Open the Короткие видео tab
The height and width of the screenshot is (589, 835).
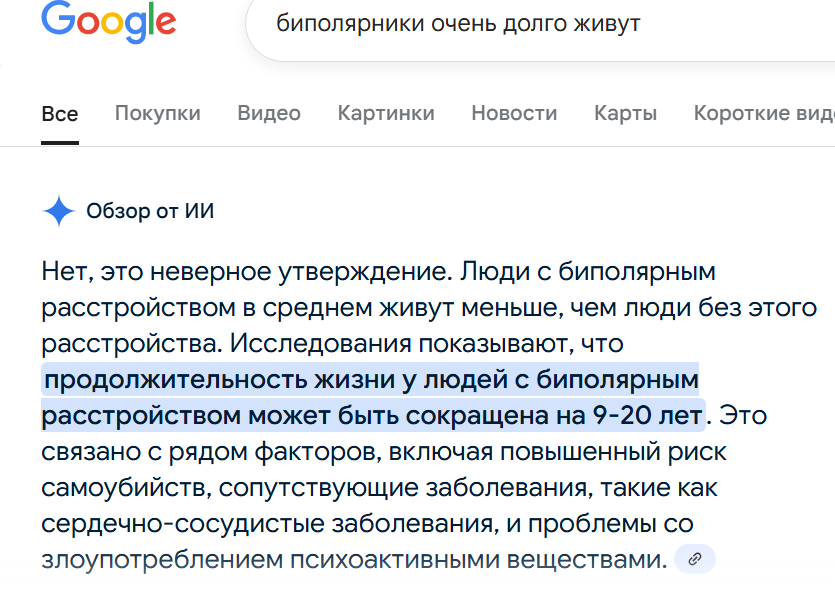764,113
